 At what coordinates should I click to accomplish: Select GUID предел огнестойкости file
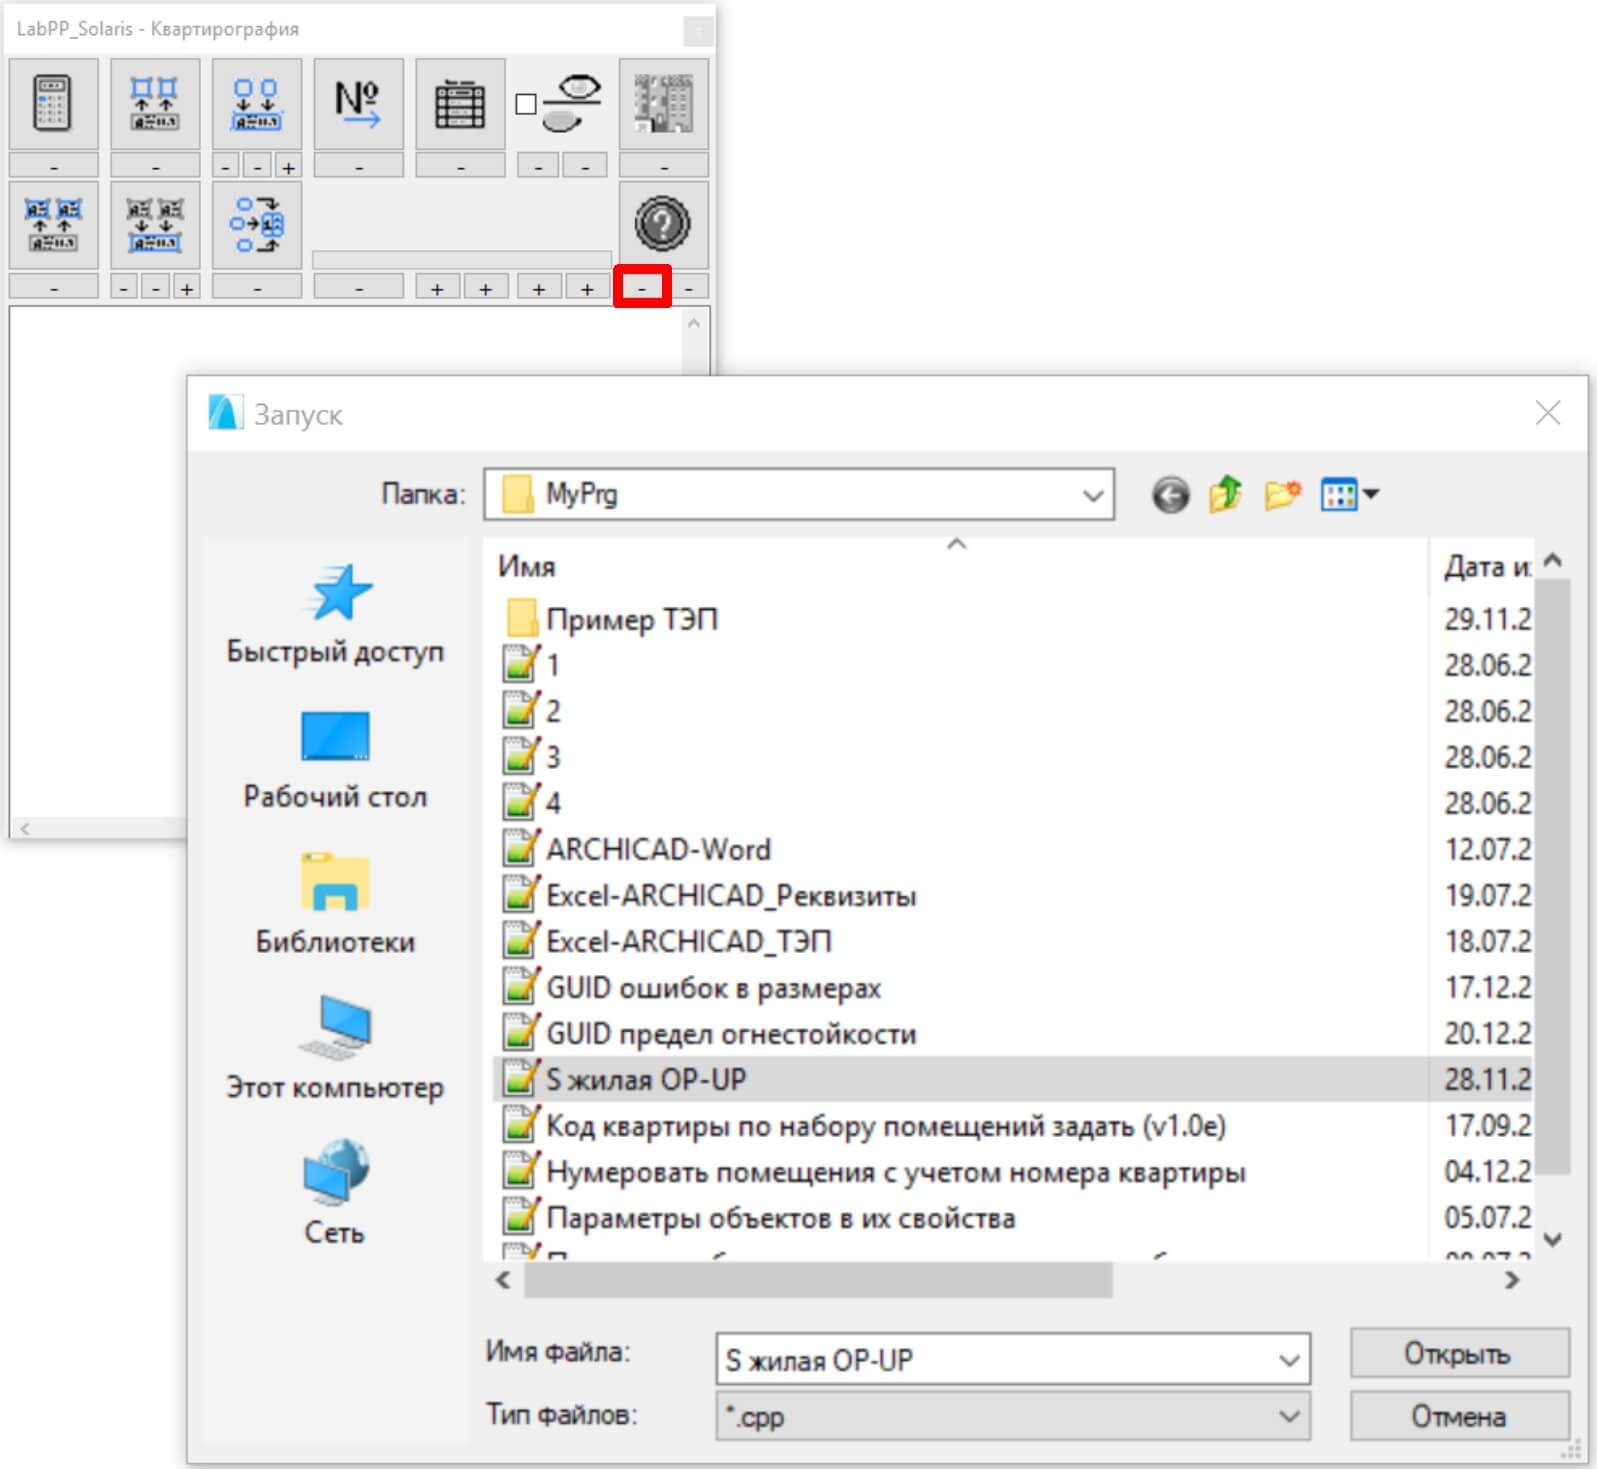711,1033
